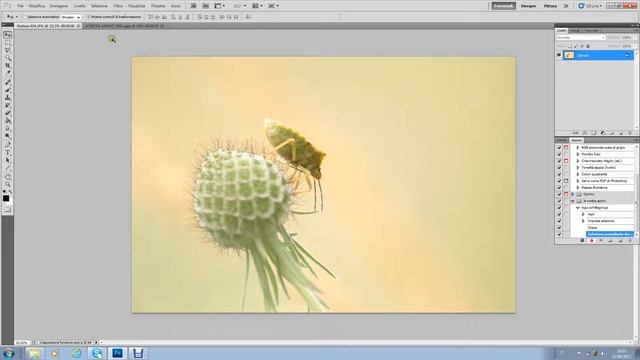Click the foreground color swatch
Viewport: 640px width, 360px height.
coord(6,198)
